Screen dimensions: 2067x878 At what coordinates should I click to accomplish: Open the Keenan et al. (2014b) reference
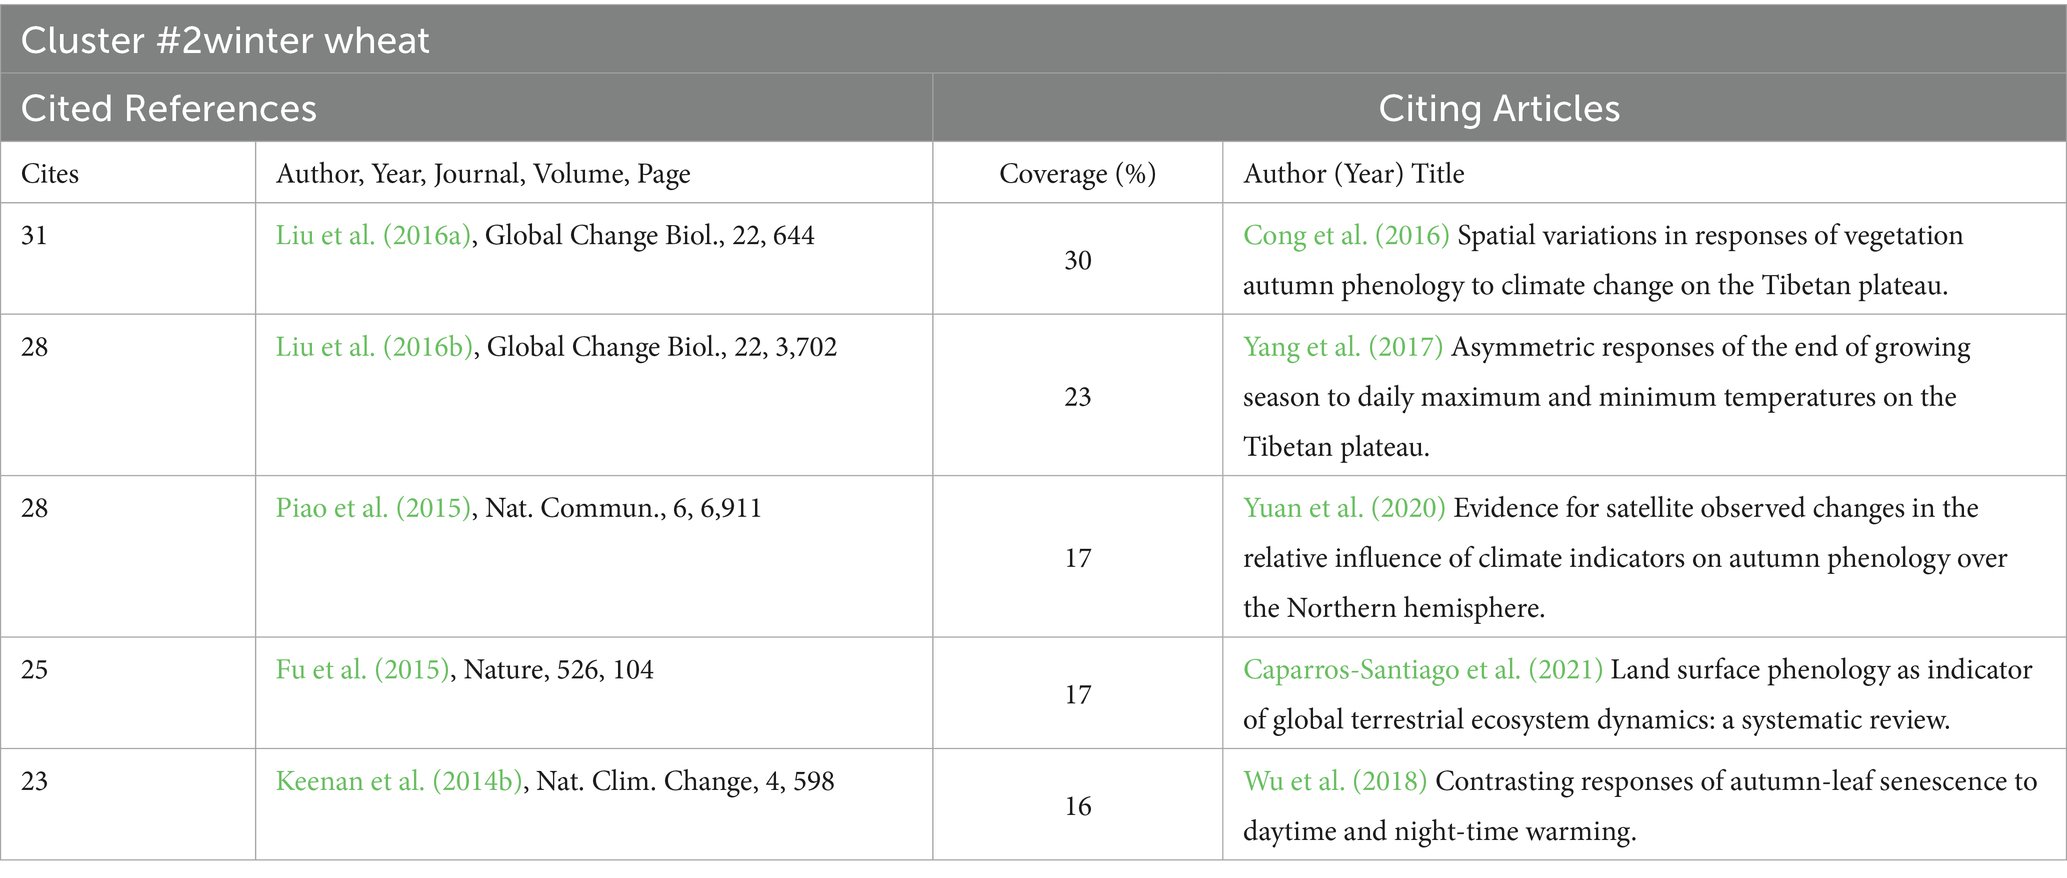pyautogui.click(x=399, y=781)
